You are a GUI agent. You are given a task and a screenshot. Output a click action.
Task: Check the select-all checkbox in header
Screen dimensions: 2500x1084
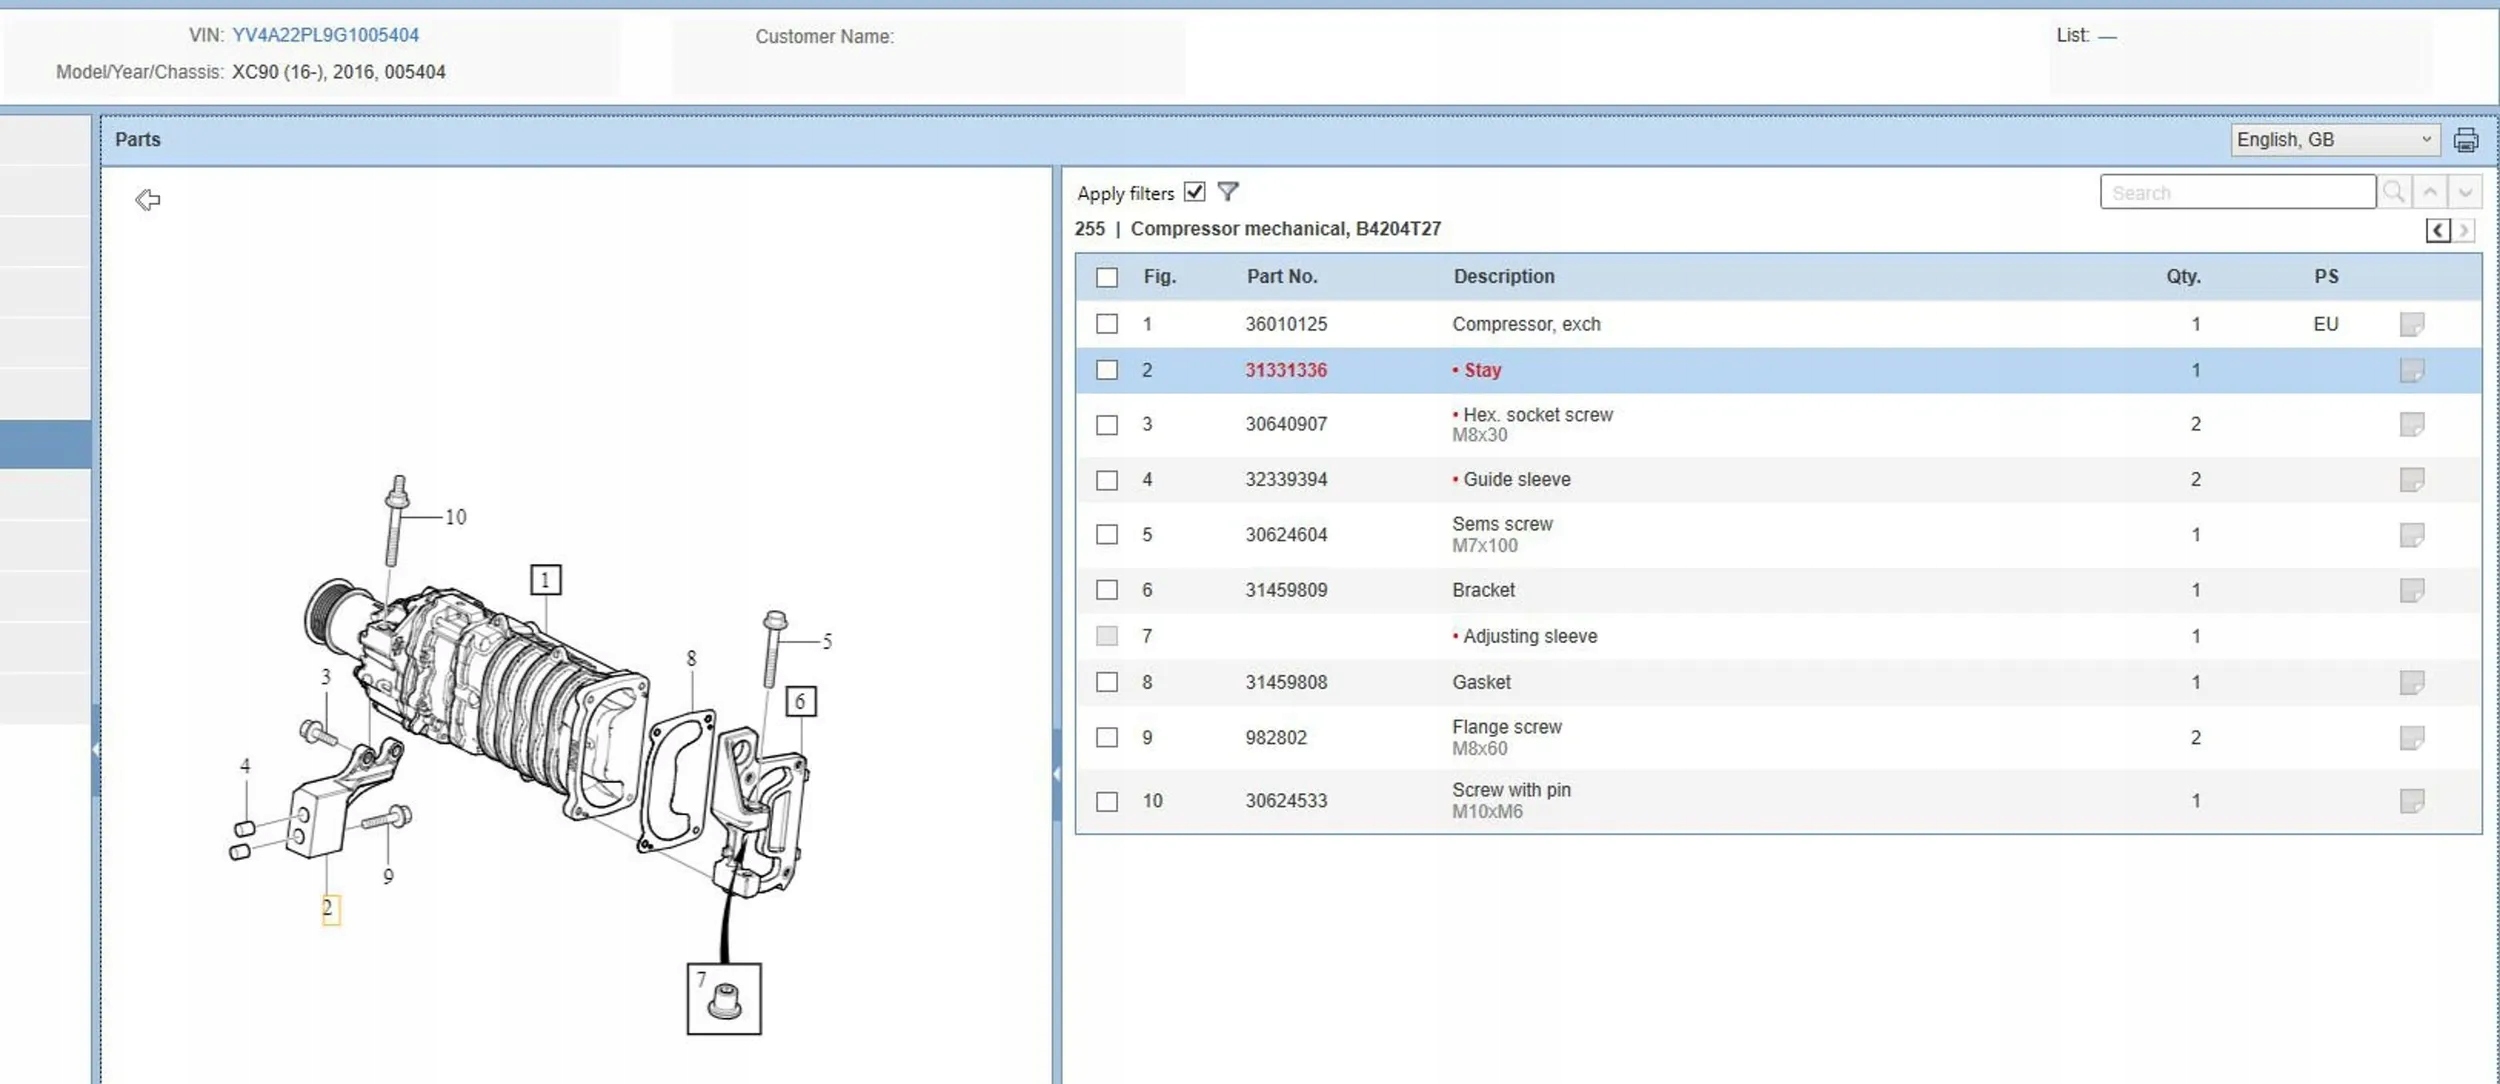tap(1106, 277)
